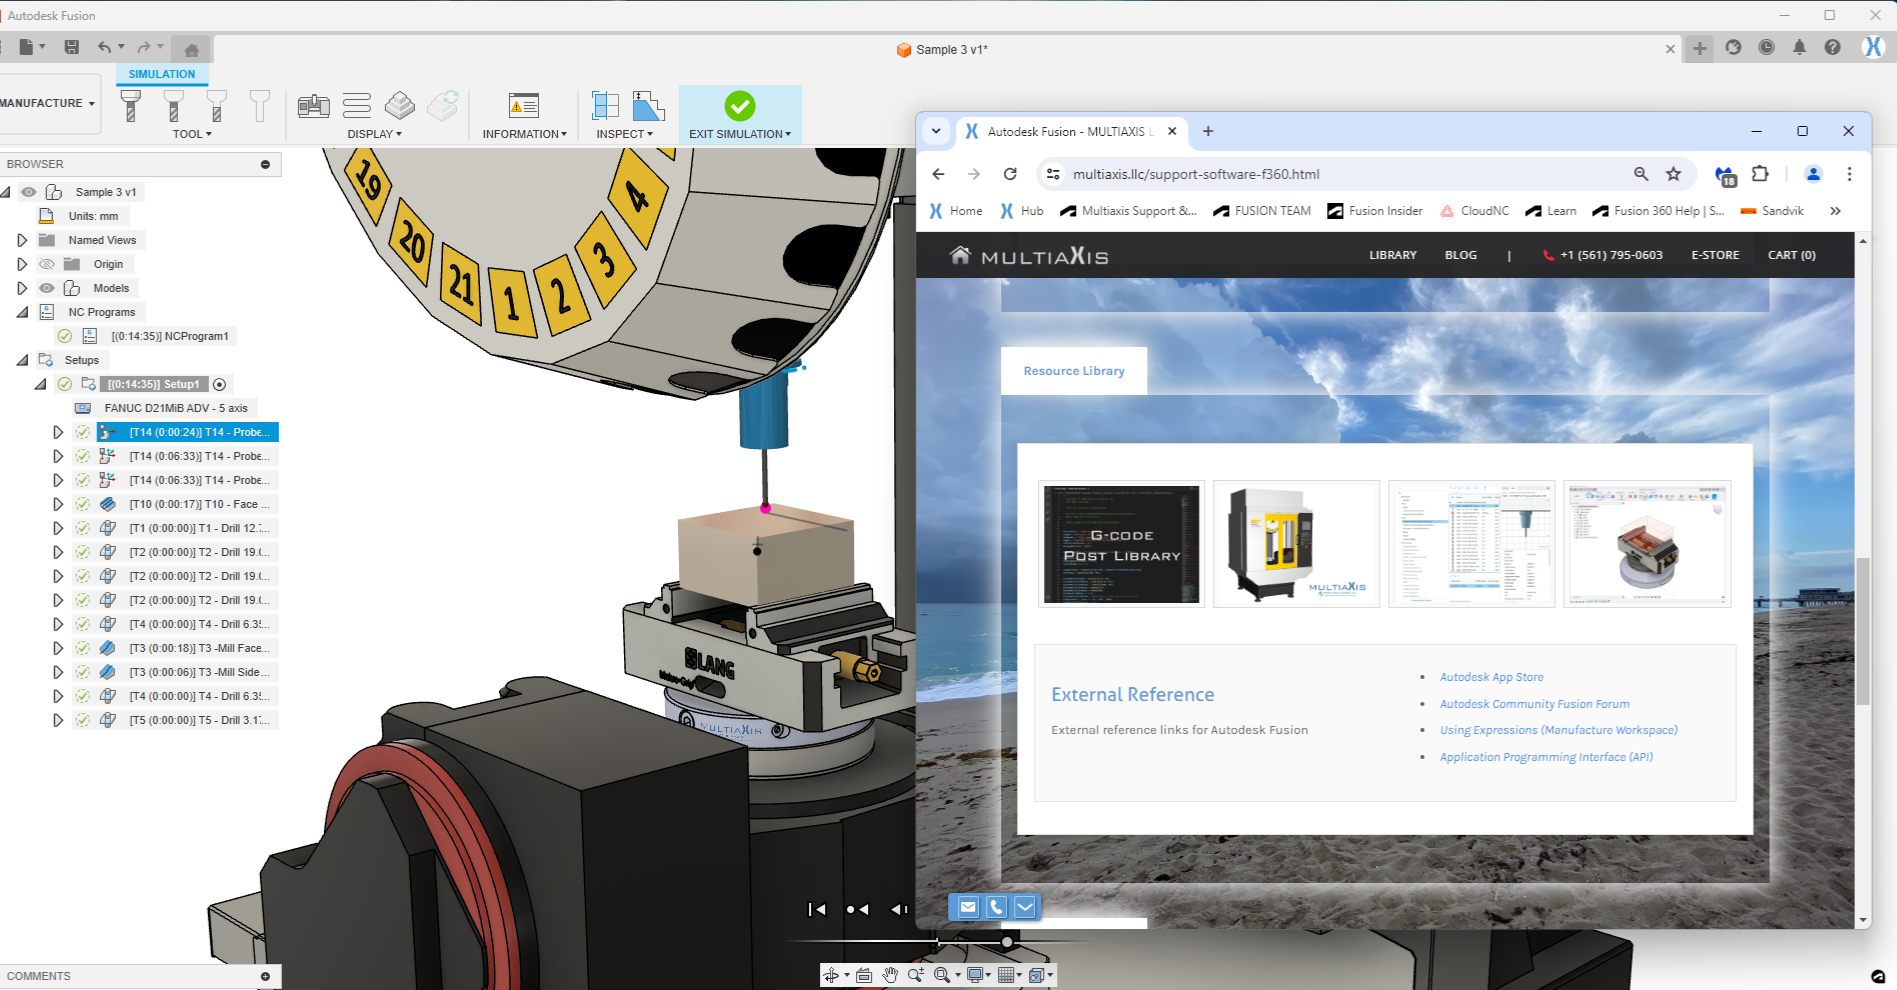Click the Save icon in Fusion's quick access toolbar

click(x=72, y=47)
